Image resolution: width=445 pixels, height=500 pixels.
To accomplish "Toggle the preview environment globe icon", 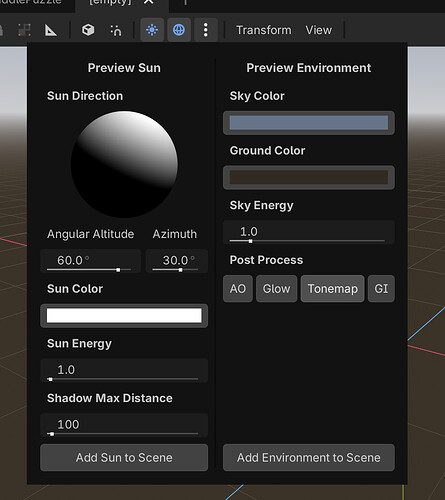I will click(x=179, y=30).
